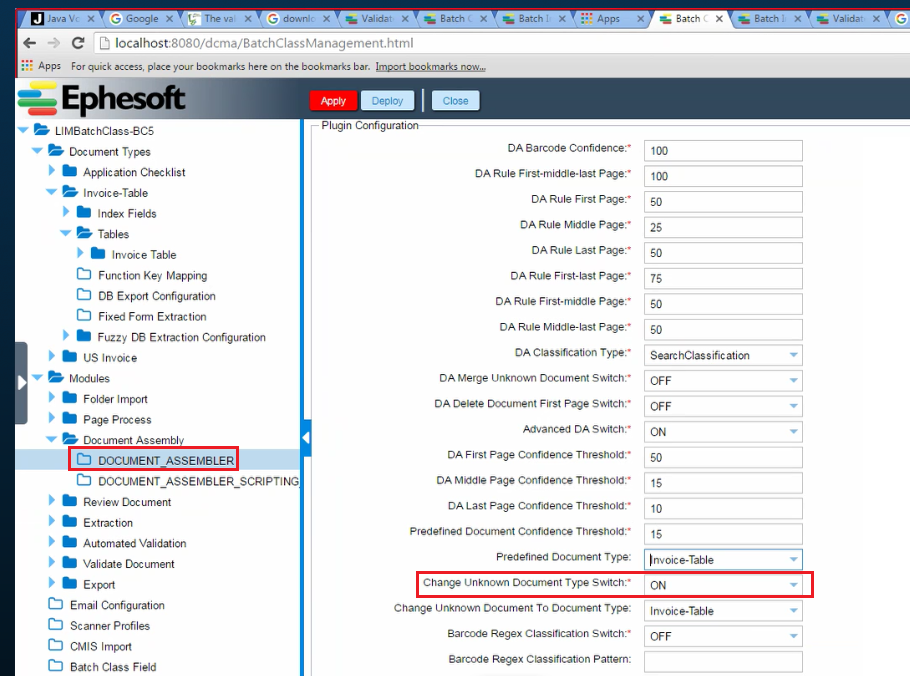Open the Import bookmarks now link

pos(430,66)
